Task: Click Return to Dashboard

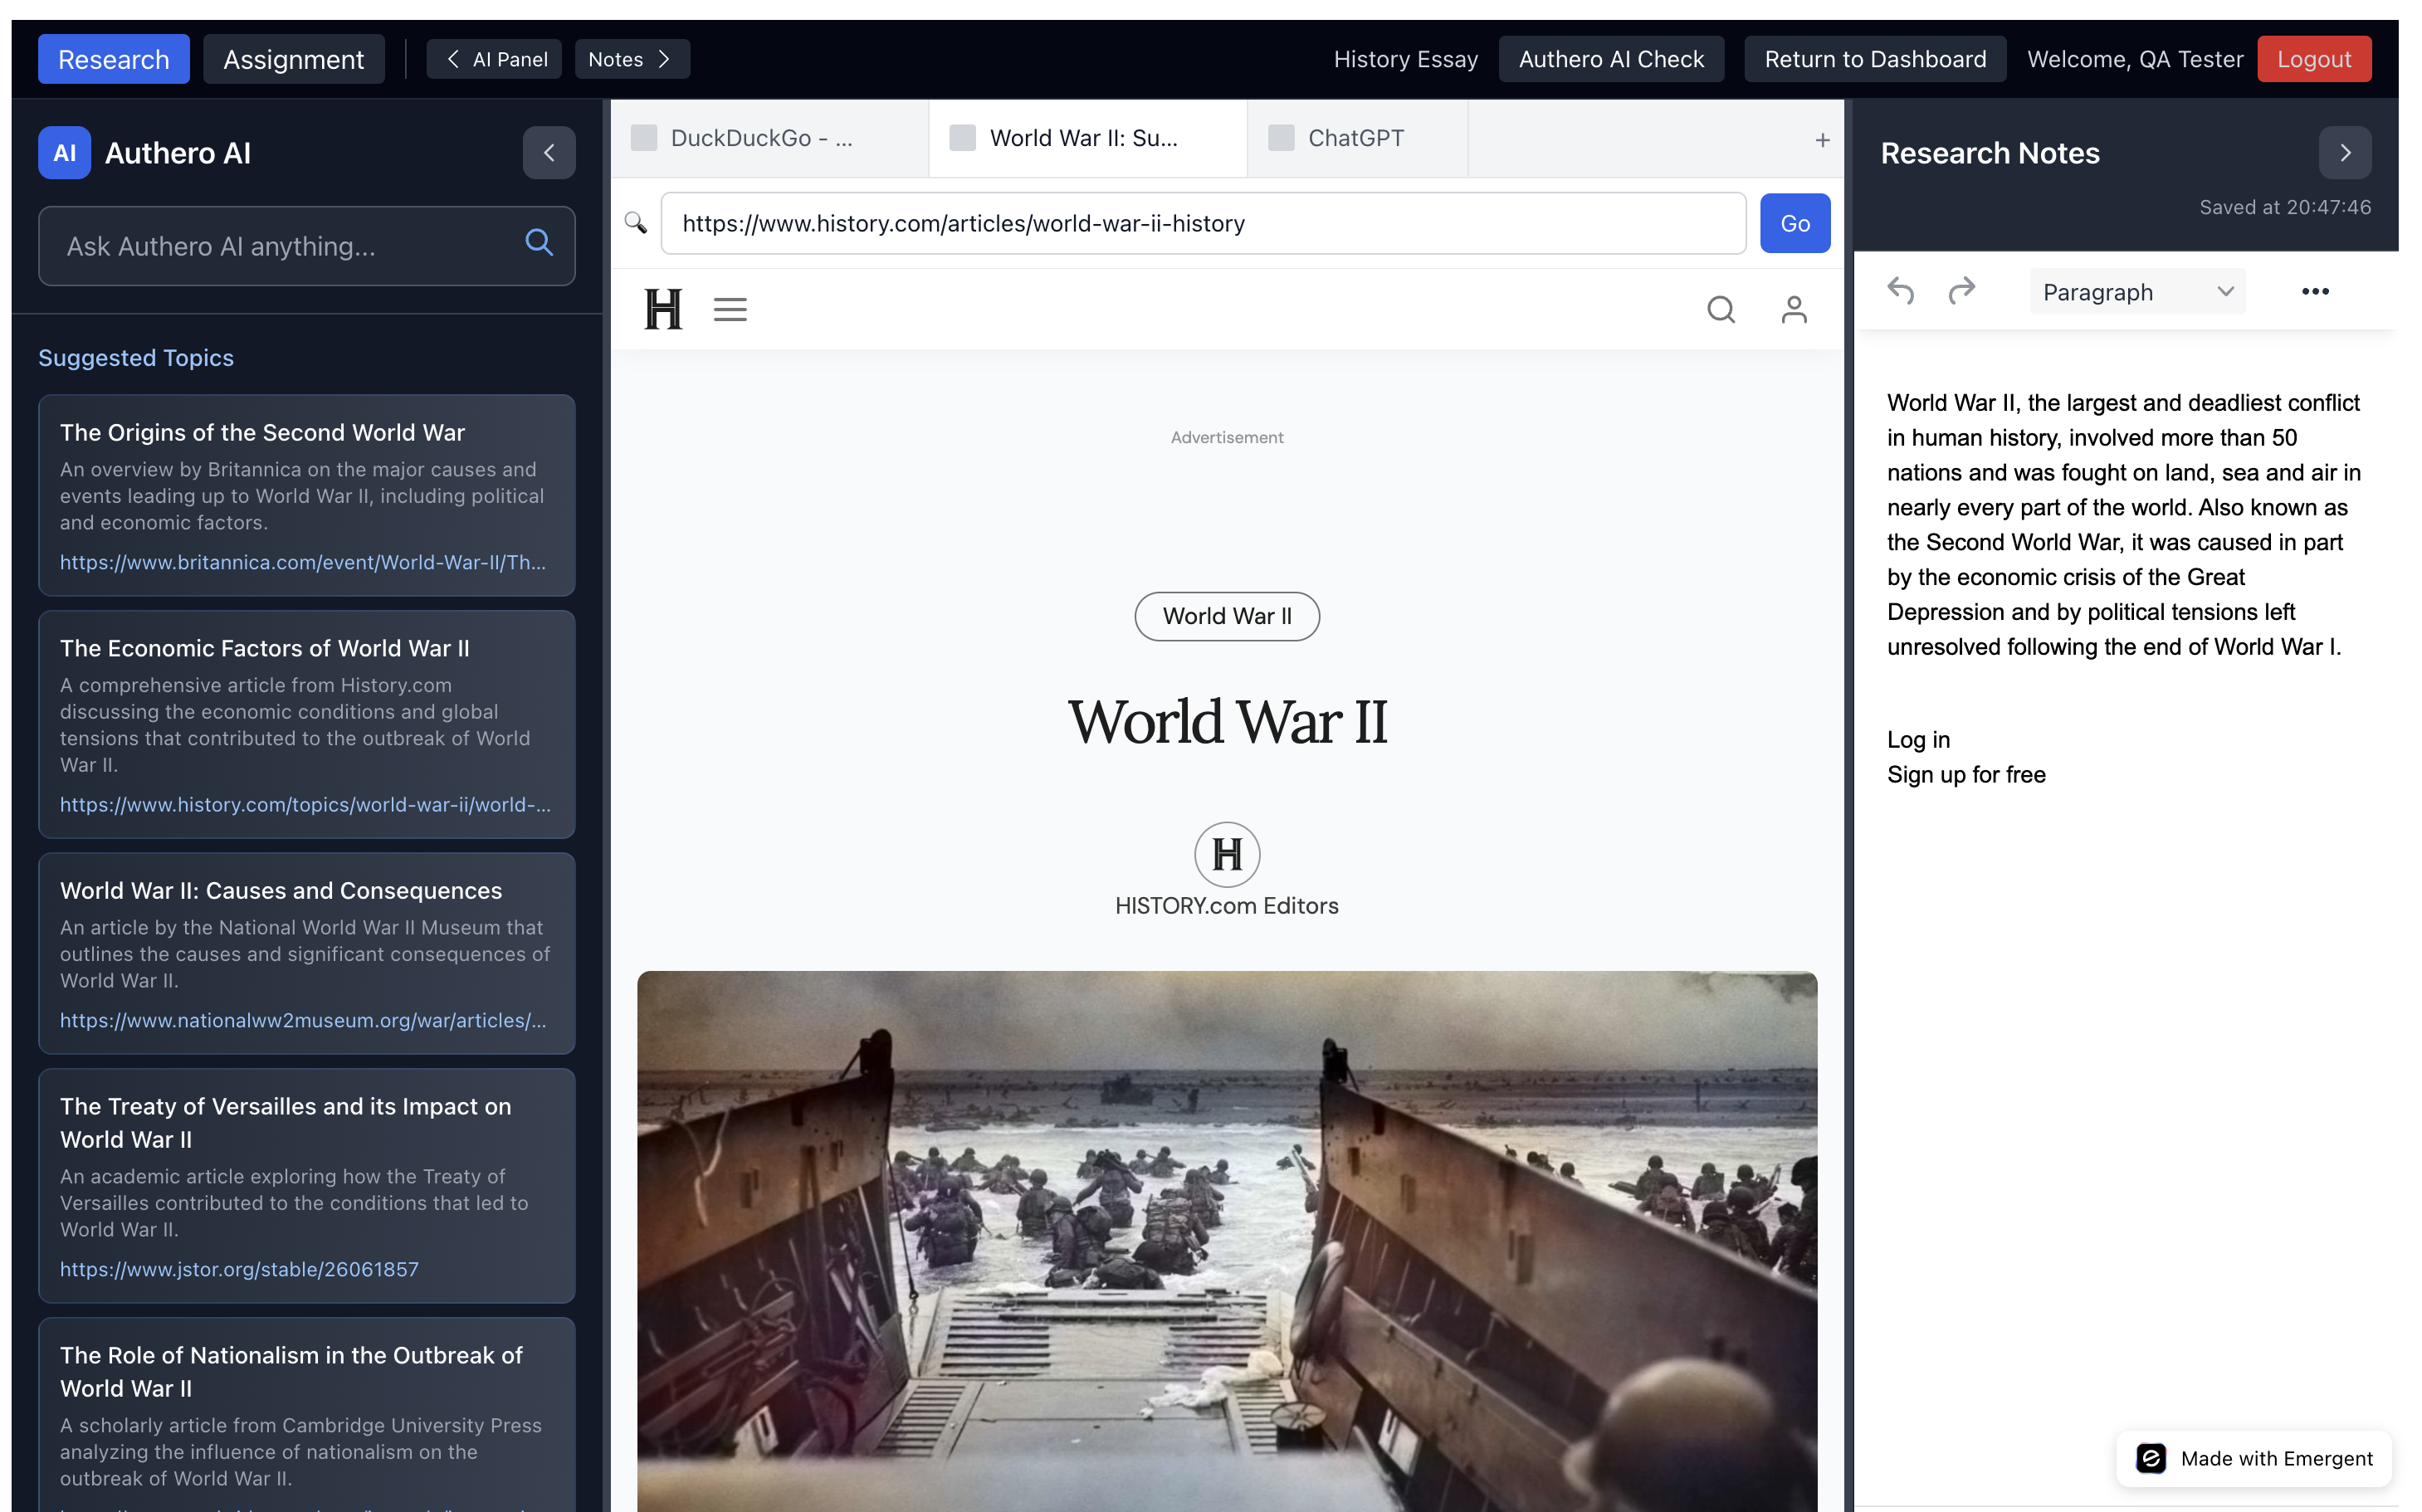Action: [1875, 58]
